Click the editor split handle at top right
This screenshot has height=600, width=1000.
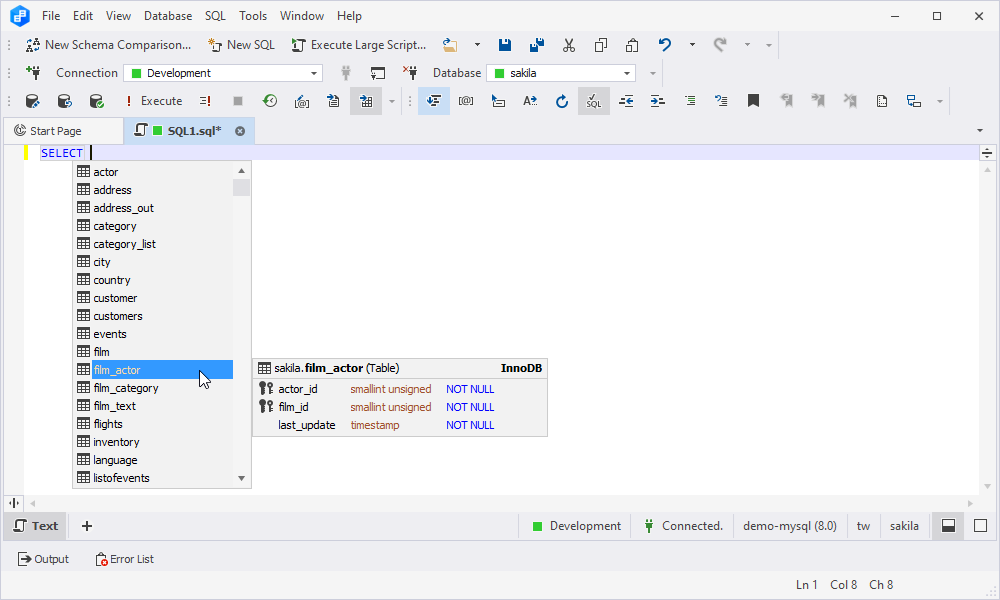[x=987, y=153]
